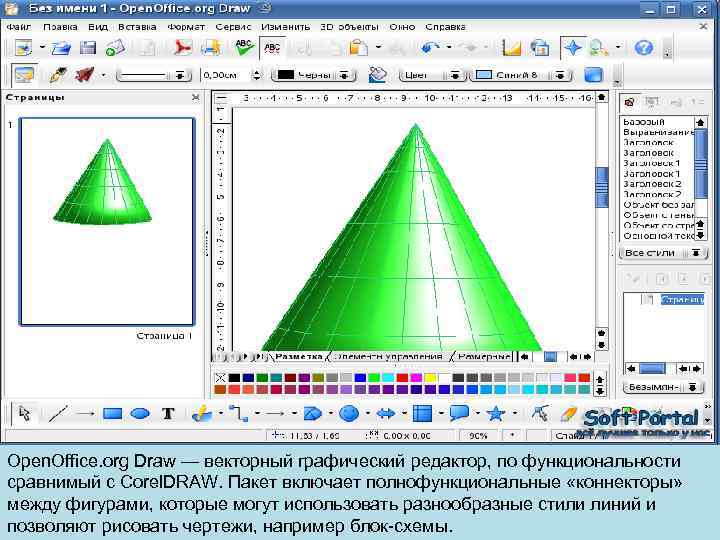Select the Connector tool
This screenshot has width=720, height=540.
click(x=238, y=414)
